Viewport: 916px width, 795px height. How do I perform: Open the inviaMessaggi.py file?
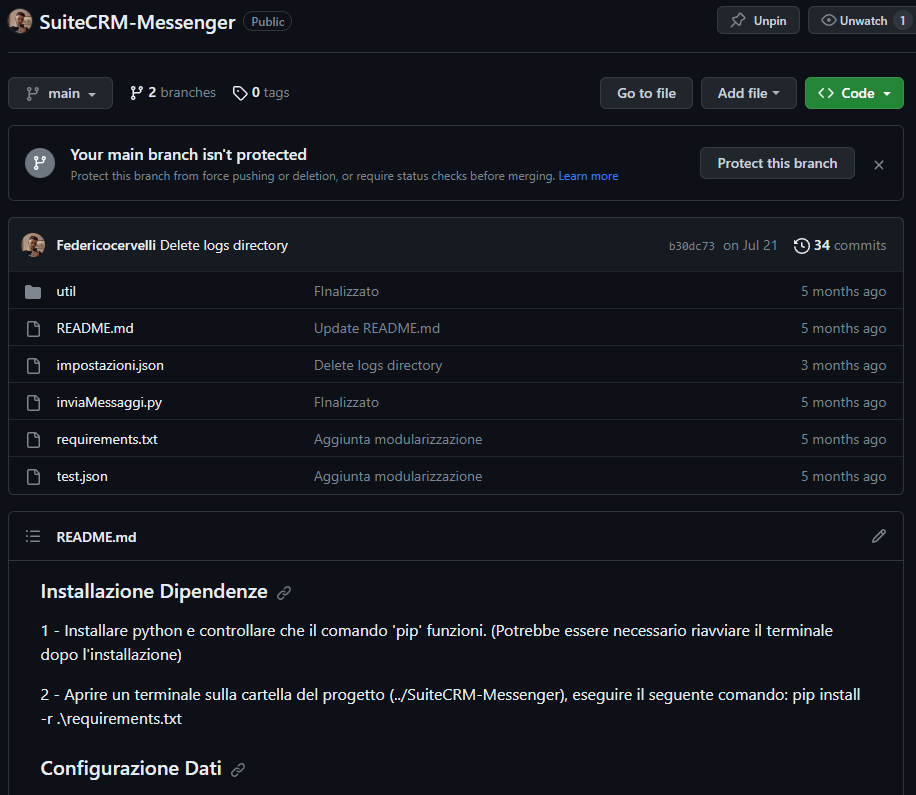(x=109, y=402)
